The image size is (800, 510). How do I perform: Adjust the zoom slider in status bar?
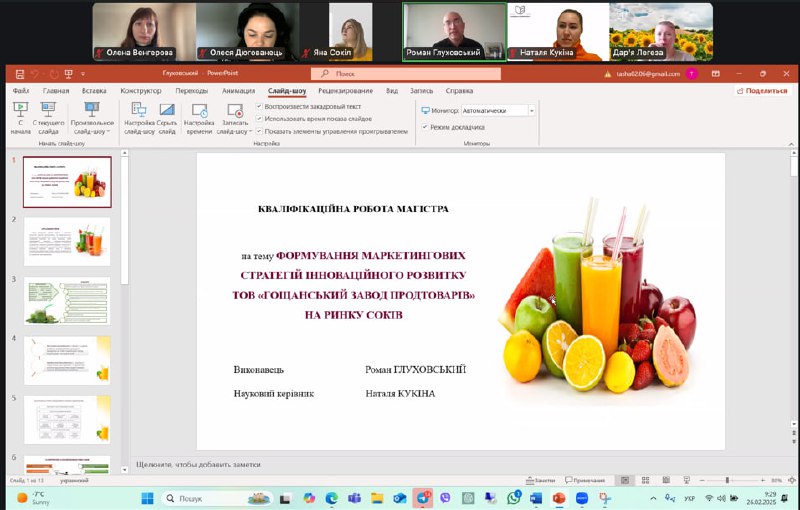(x=727, y=480)
